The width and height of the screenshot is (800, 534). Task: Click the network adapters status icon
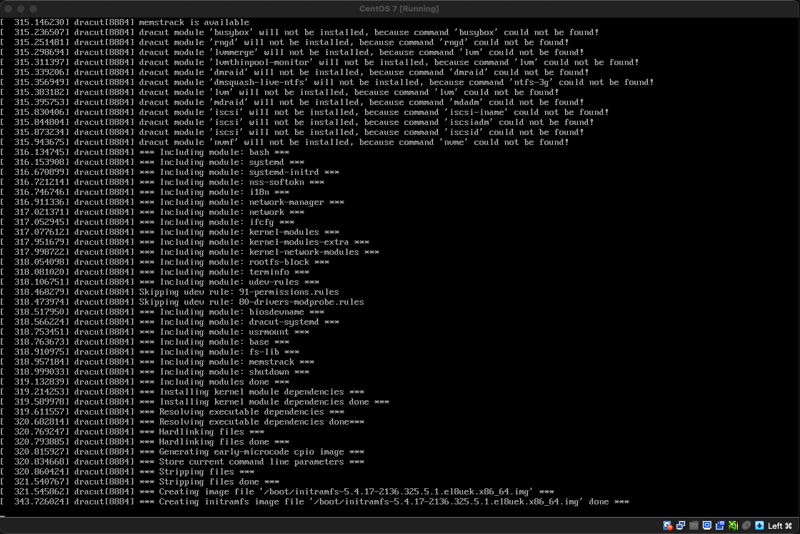point(681,525)
